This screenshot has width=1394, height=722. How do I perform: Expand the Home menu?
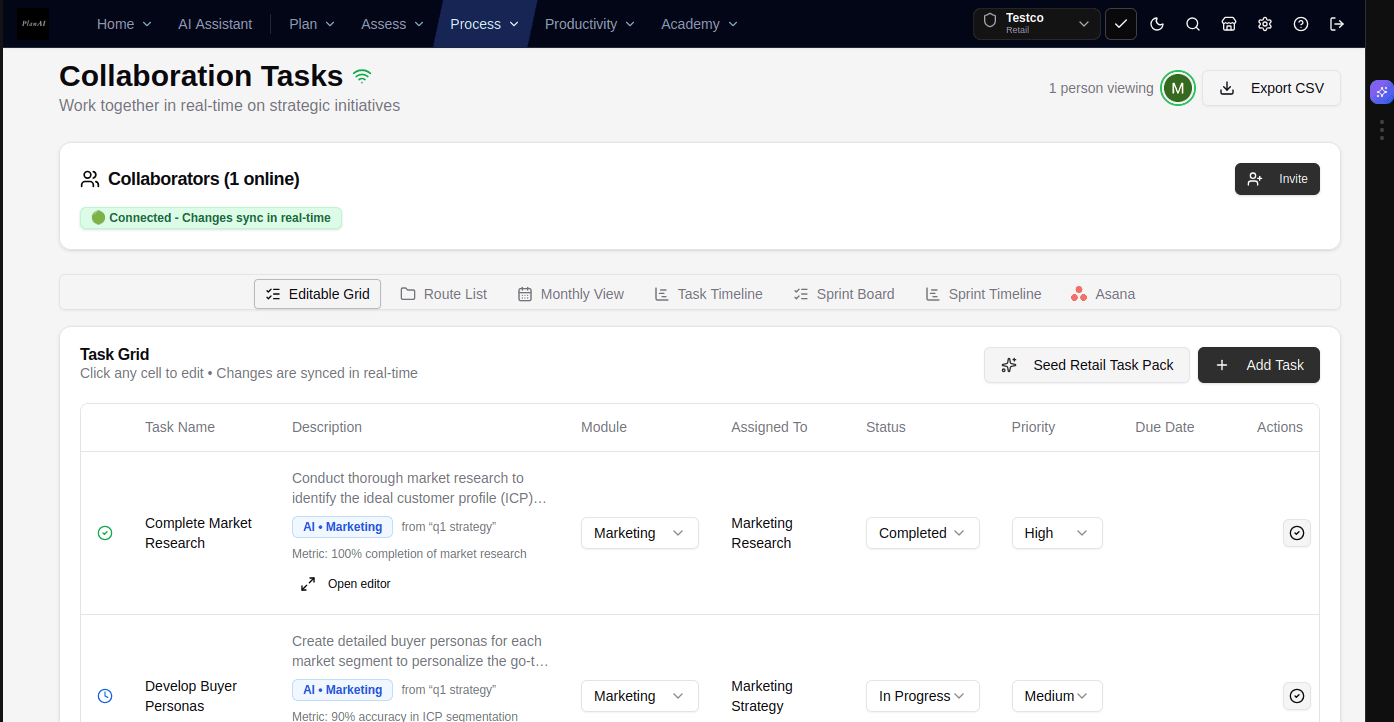[x=124, y=24]
